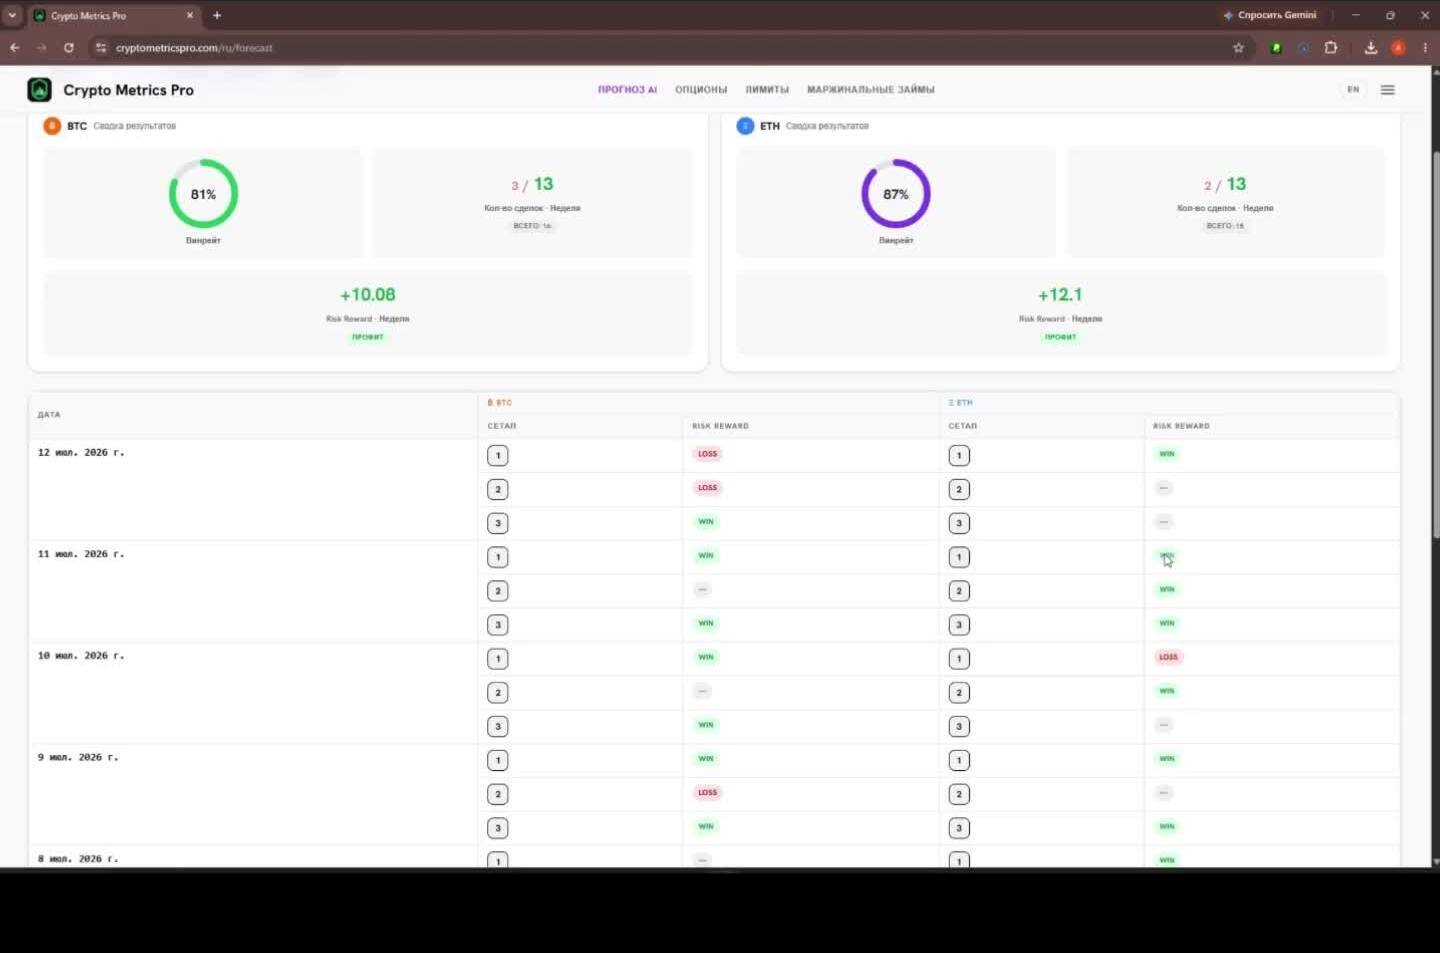
Task: Open the Chrome three-dot menu
Action: click(x=1425, y=47)
